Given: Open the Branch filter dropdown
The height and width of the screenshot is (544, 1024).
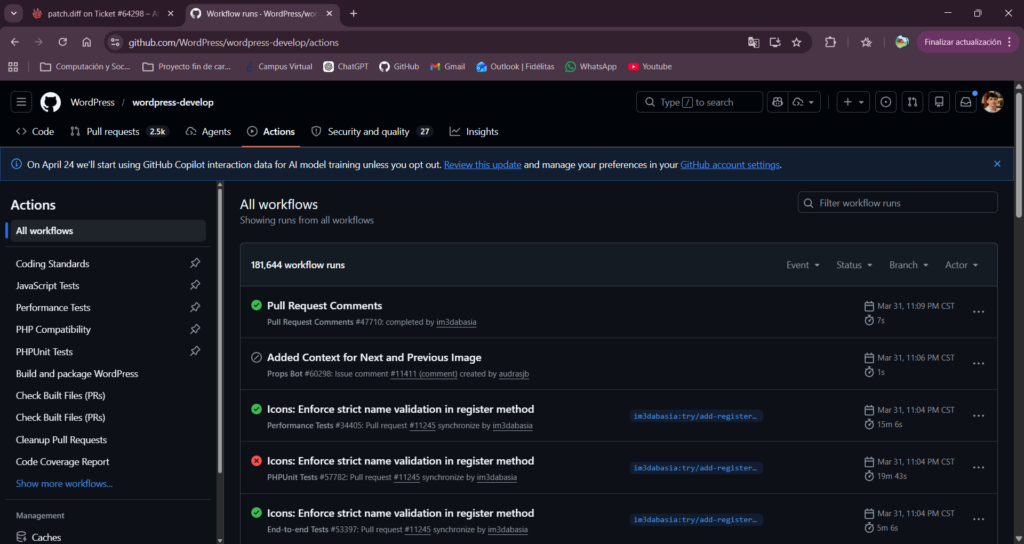Looking at the screenshot, I should [x=908, y=264].
